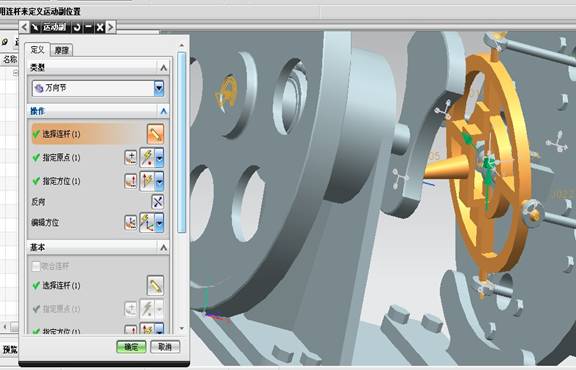Collapse the 类型 section

163,68
